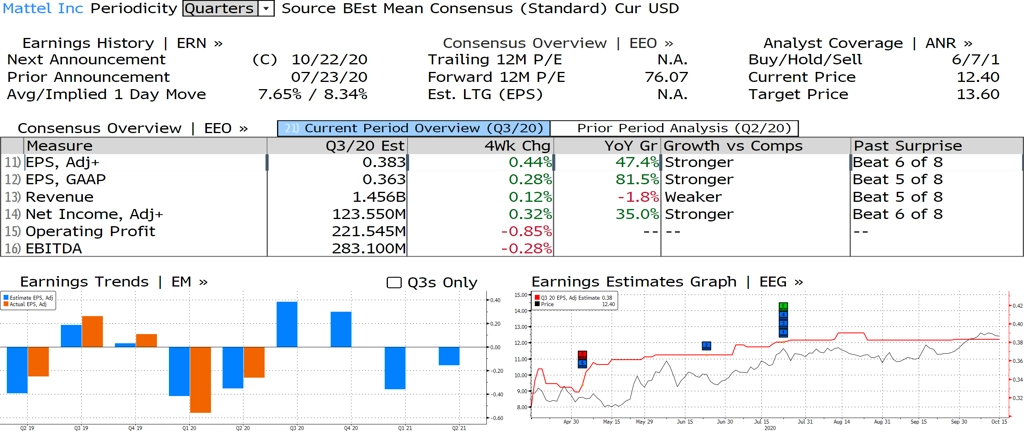Viewport: 1024px width, 434px height.
Task: Select Operating Profit measure row
Action: click(512, 232)
